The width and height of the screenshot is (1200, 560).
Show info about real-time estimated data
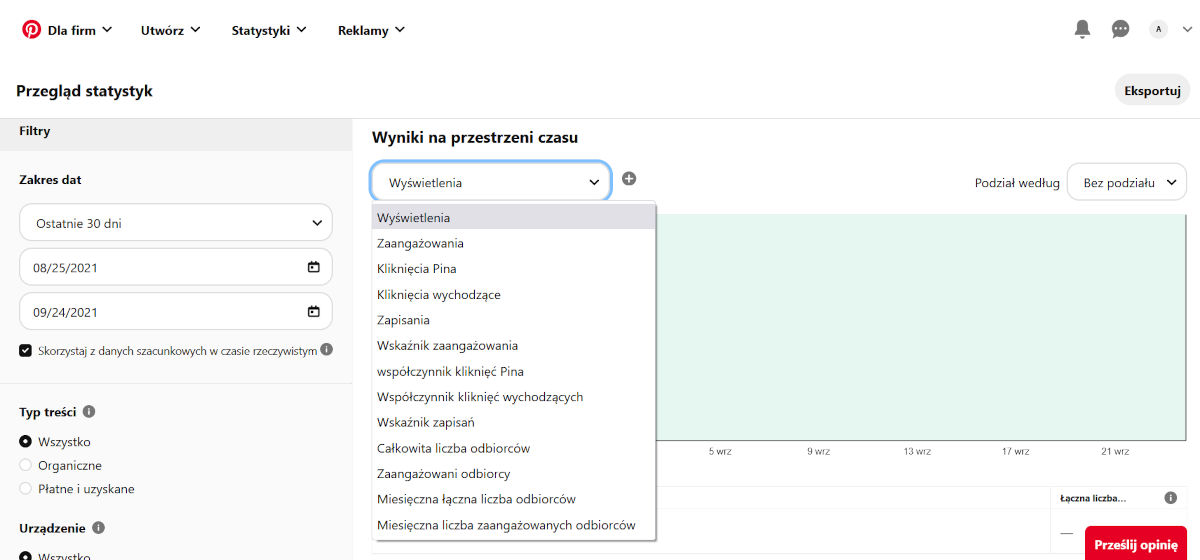click(x=327, y=351)
